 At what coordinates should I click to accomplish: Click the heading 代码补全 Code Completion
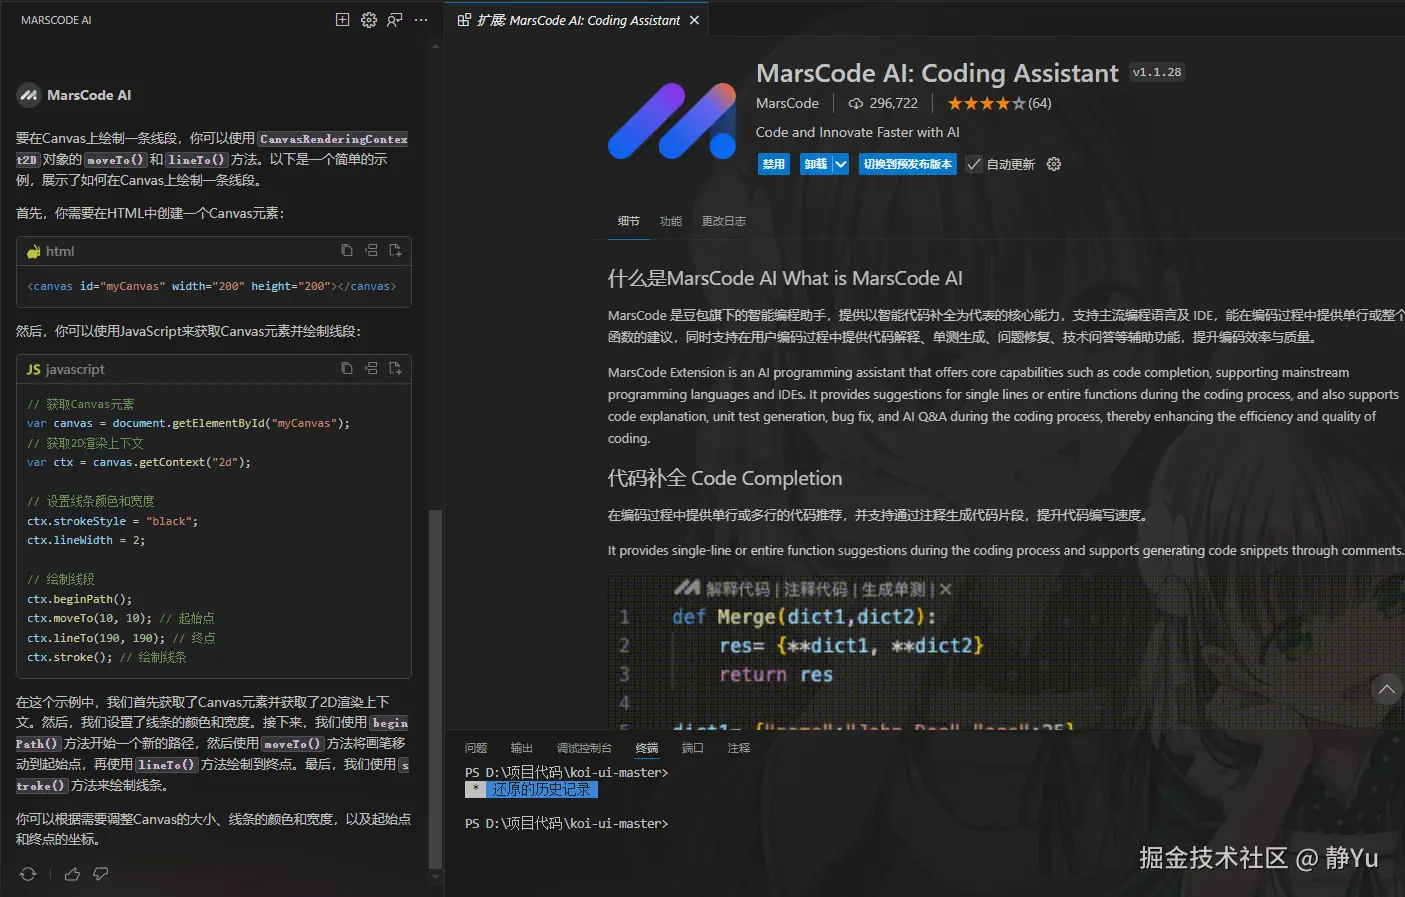click(x=725, y=478)
